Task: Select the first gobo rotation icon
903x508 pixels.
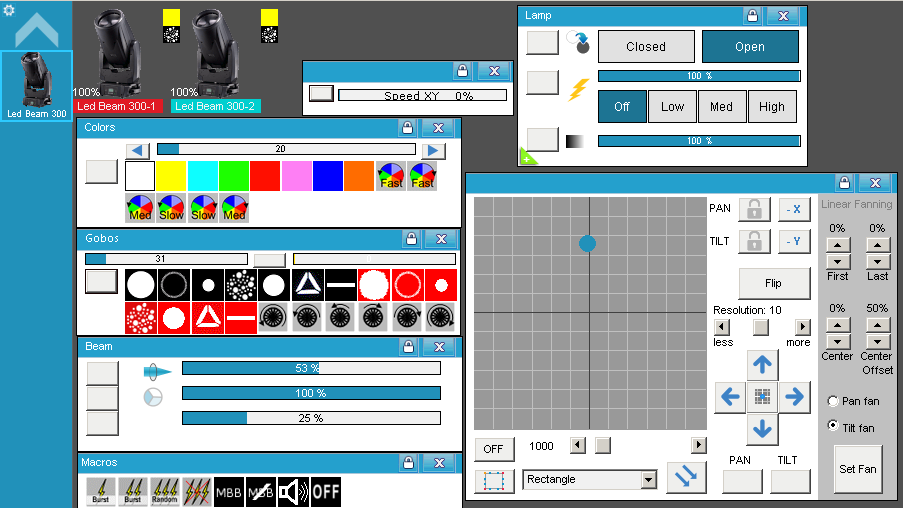Action: coord(273,317)
